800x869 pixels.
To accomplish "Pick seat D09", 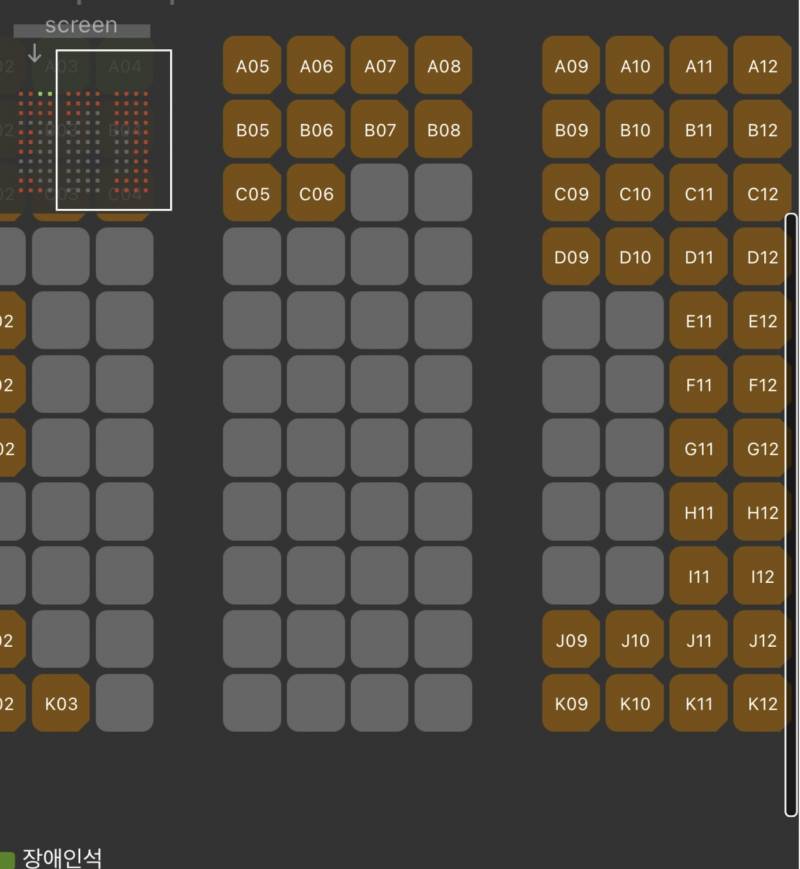I will pos(571,257).
